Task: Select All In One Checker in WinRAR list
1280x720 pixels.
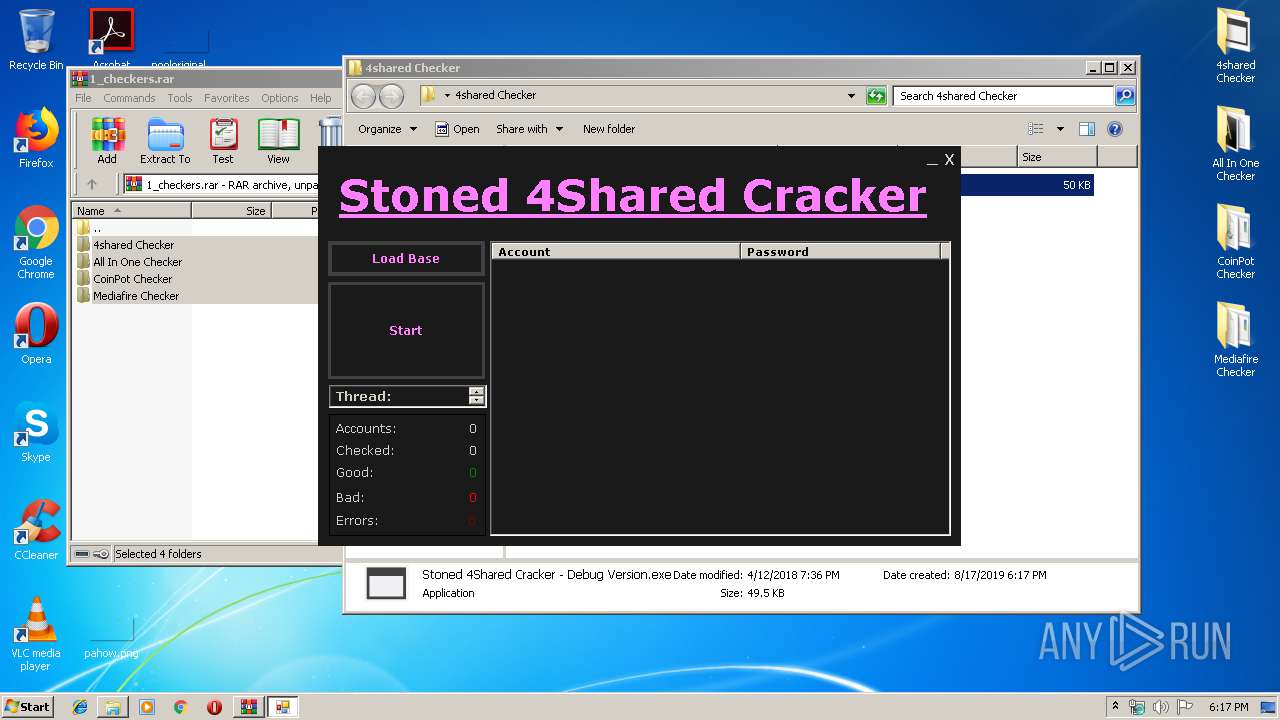Action: point(137,262)
